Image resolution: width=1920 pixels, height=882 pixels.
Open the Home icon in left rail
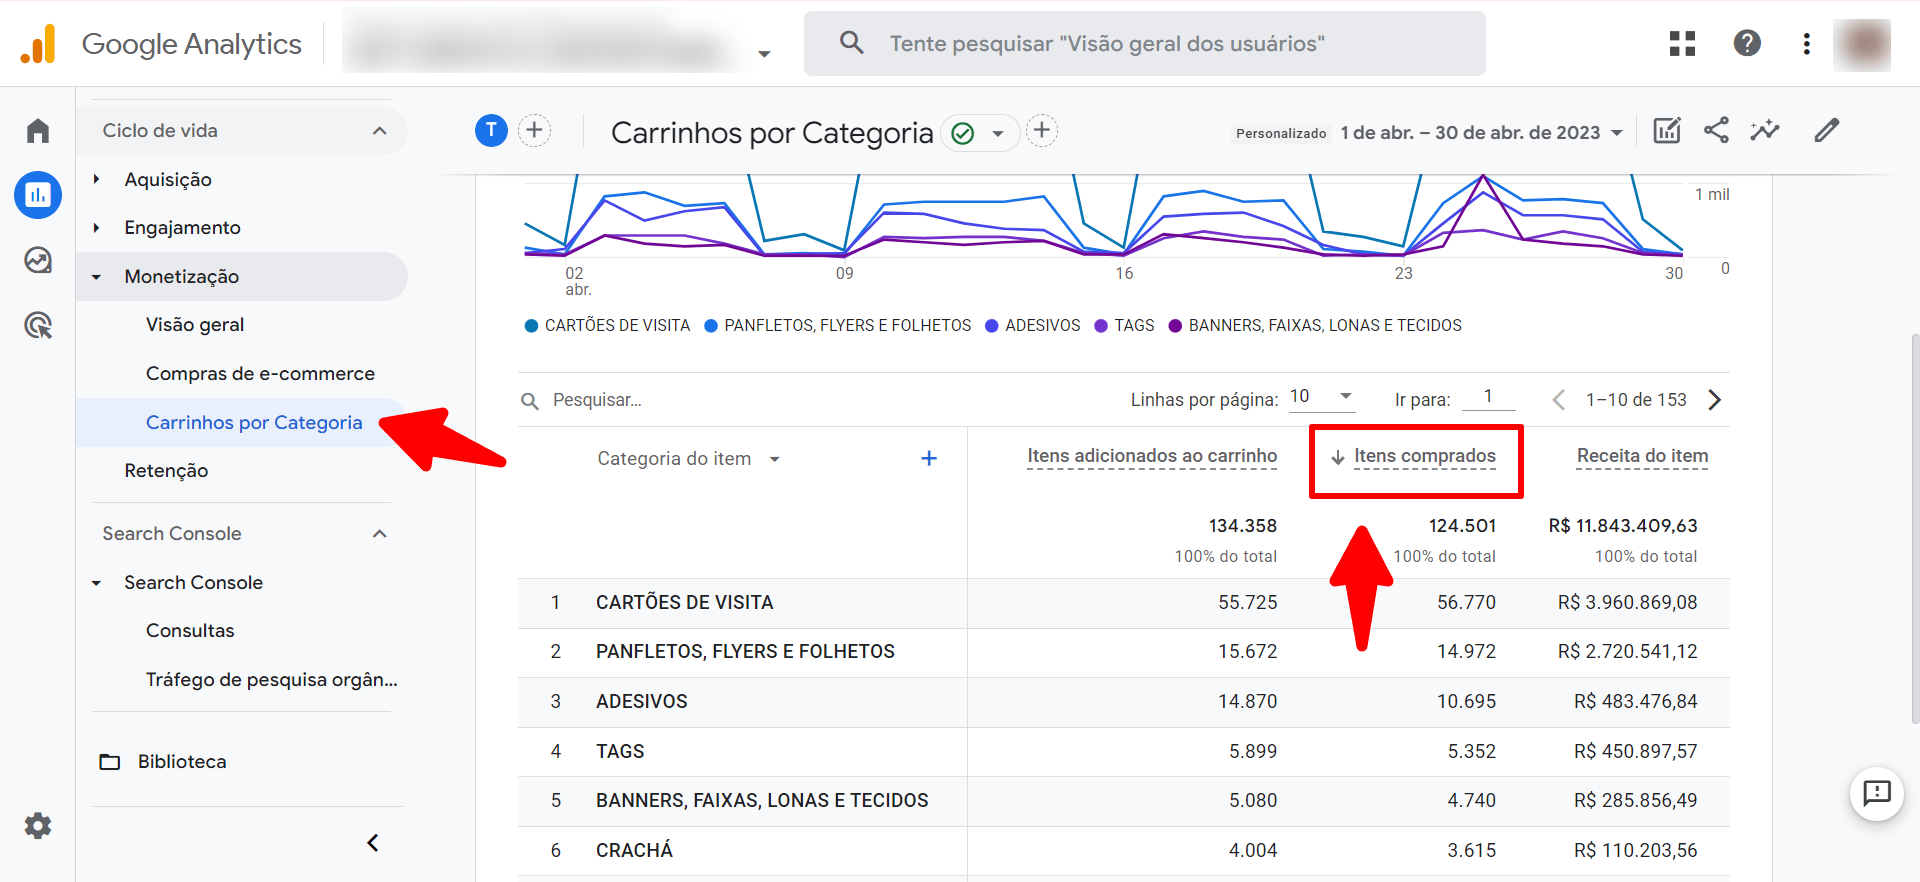pyautogui.click(x=38, y=131)
